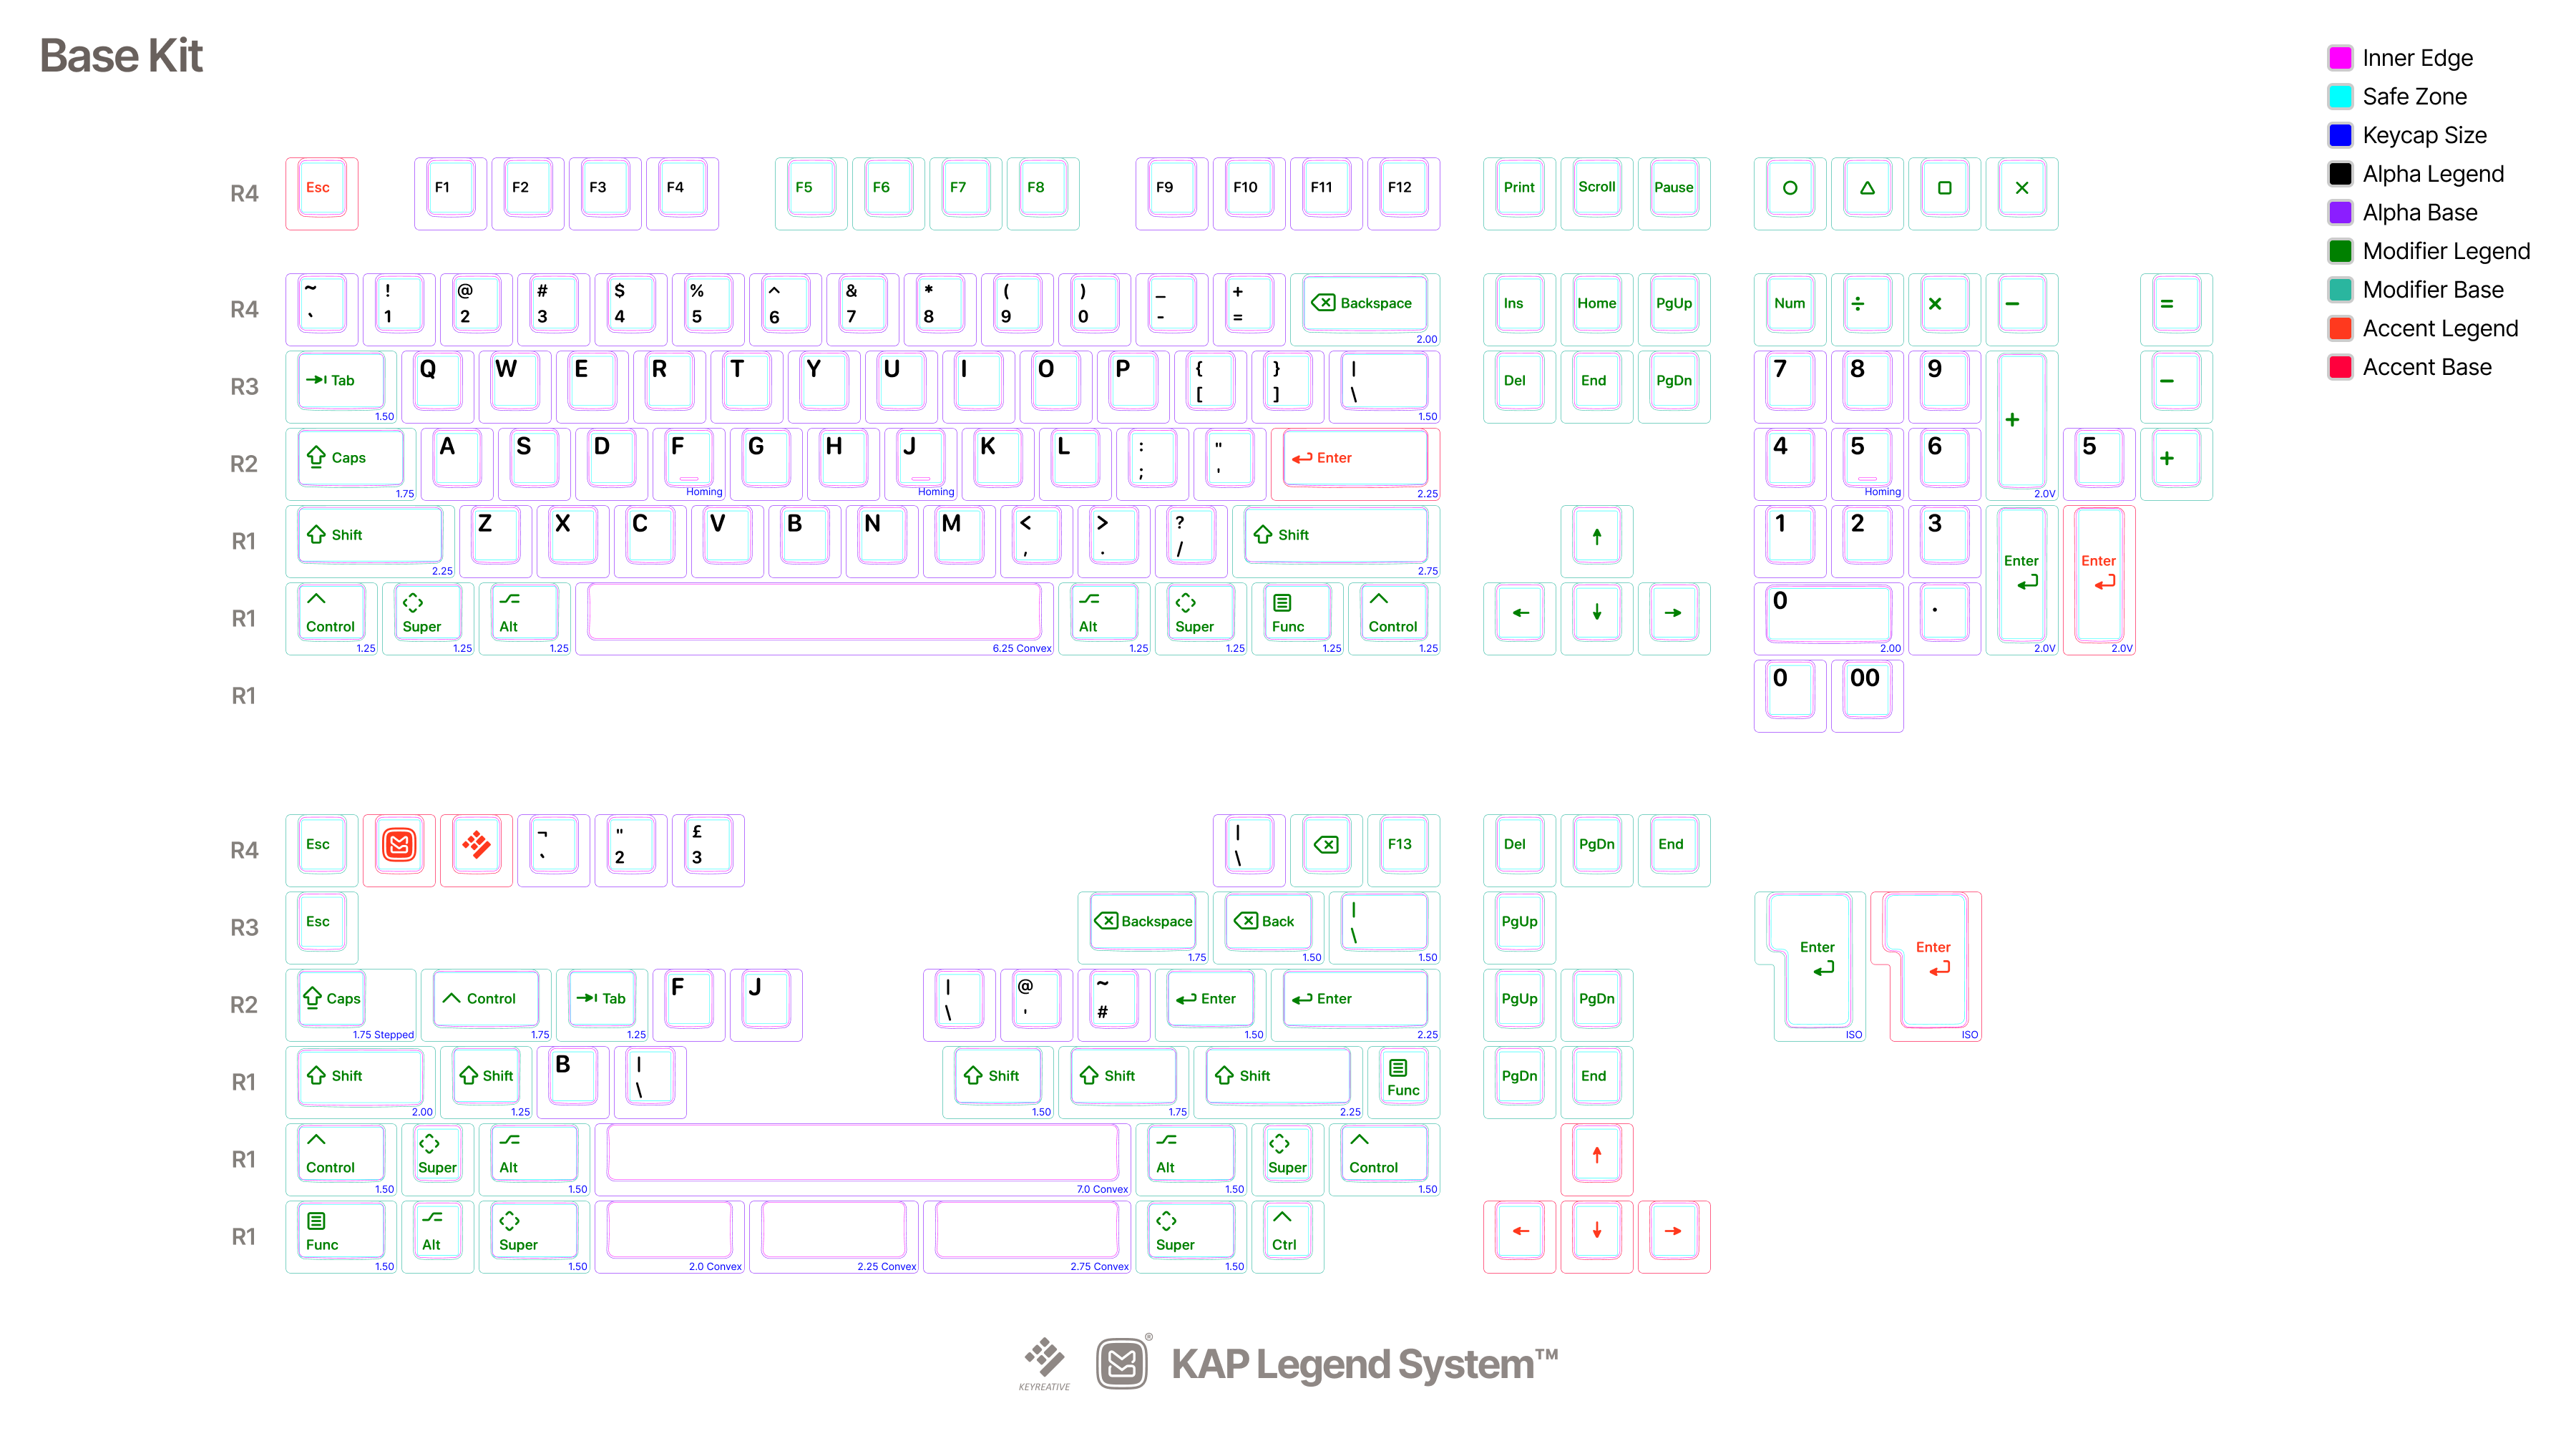Viewport: 2576px width, 1431px height.
Task: Click the Print keycap
Action: pyautogui.click(x=1519, y=193)
